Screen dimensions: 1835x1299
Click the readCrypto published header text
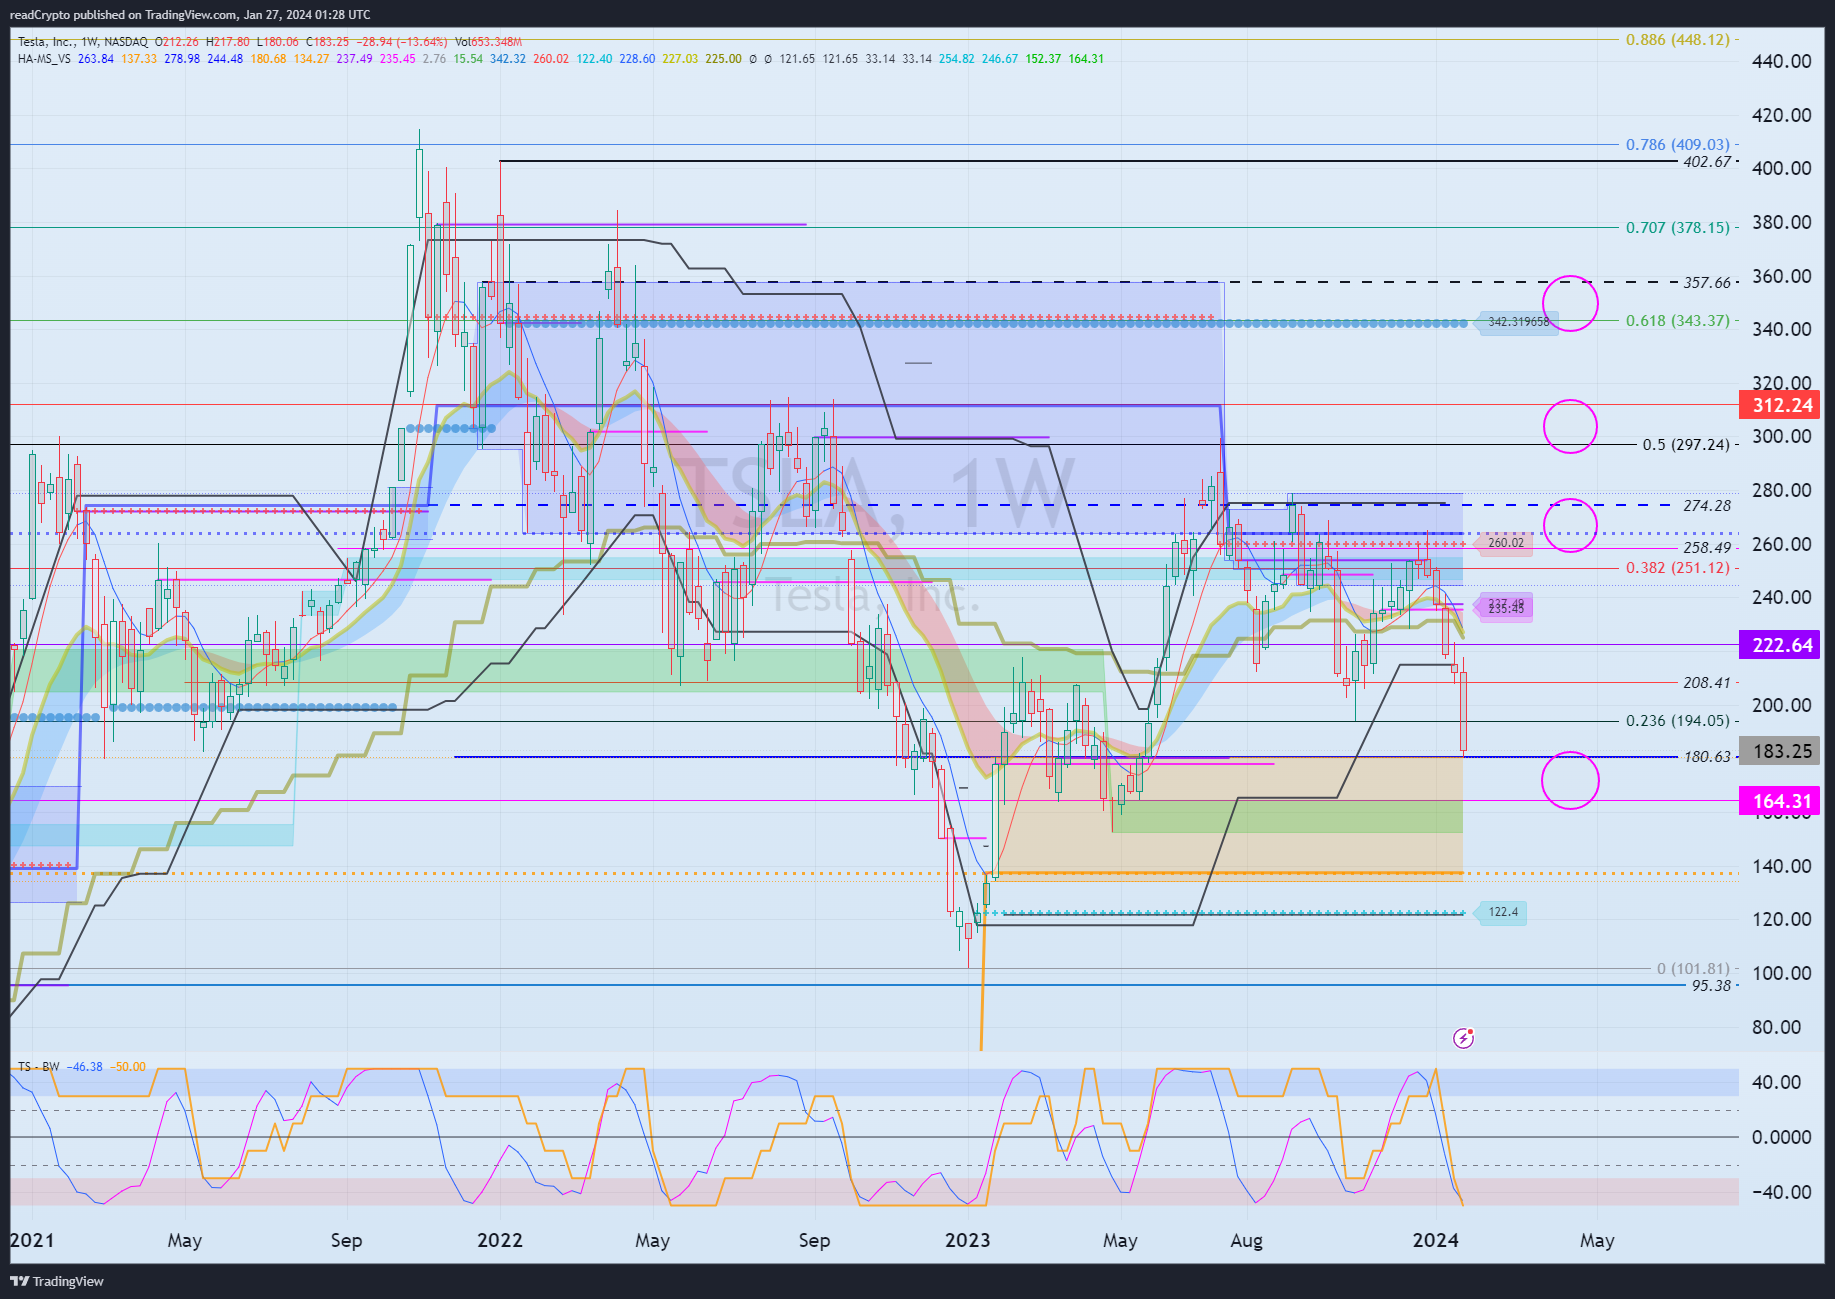point(190,14)
